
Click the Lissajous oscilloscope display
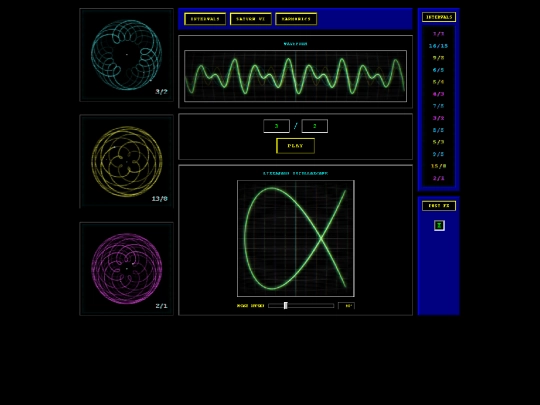pos(295,238)
